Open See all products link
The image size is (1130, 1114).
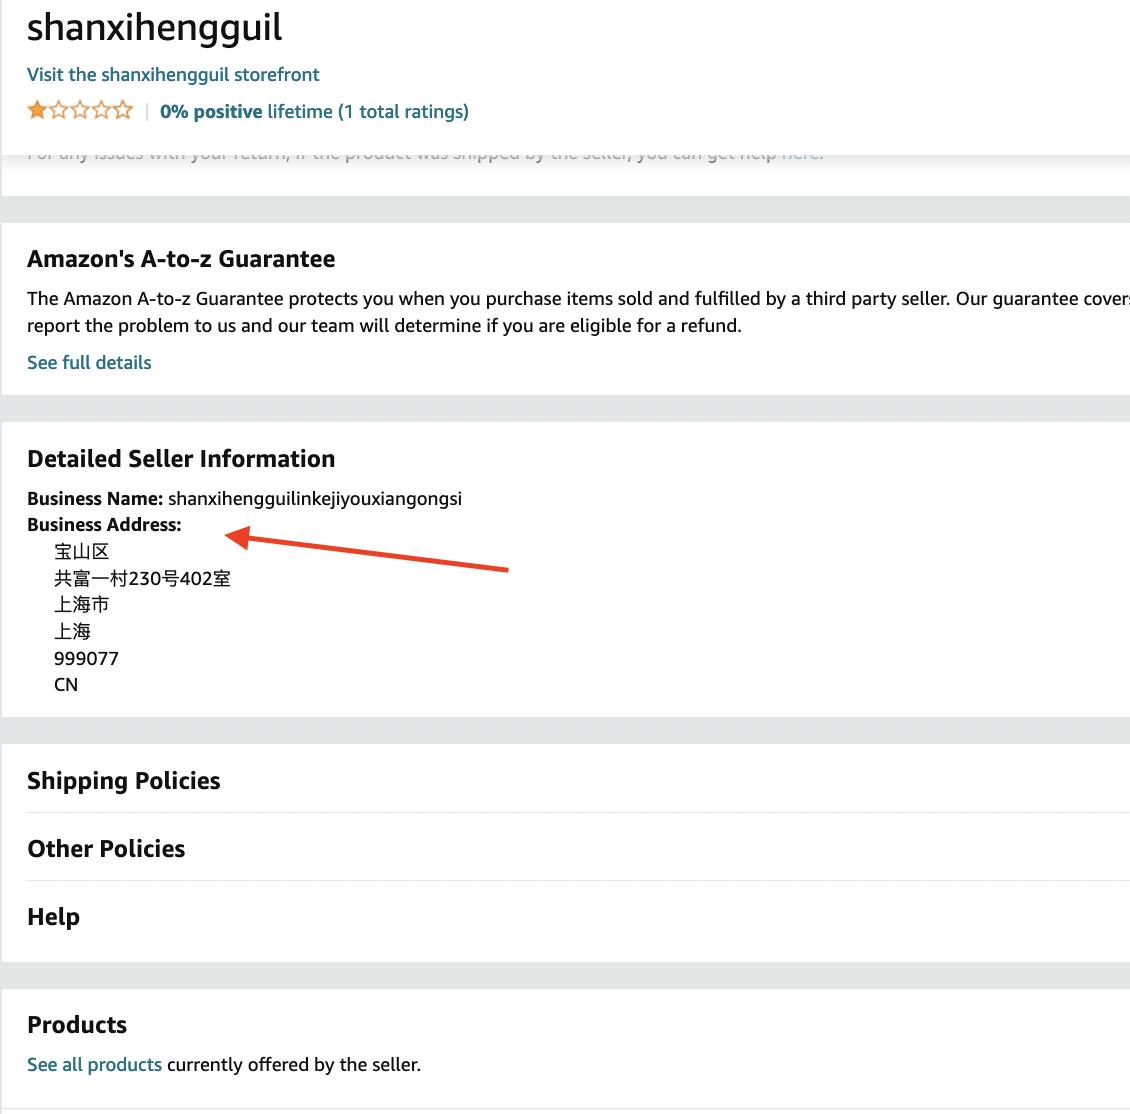(x=94, y=1065)
